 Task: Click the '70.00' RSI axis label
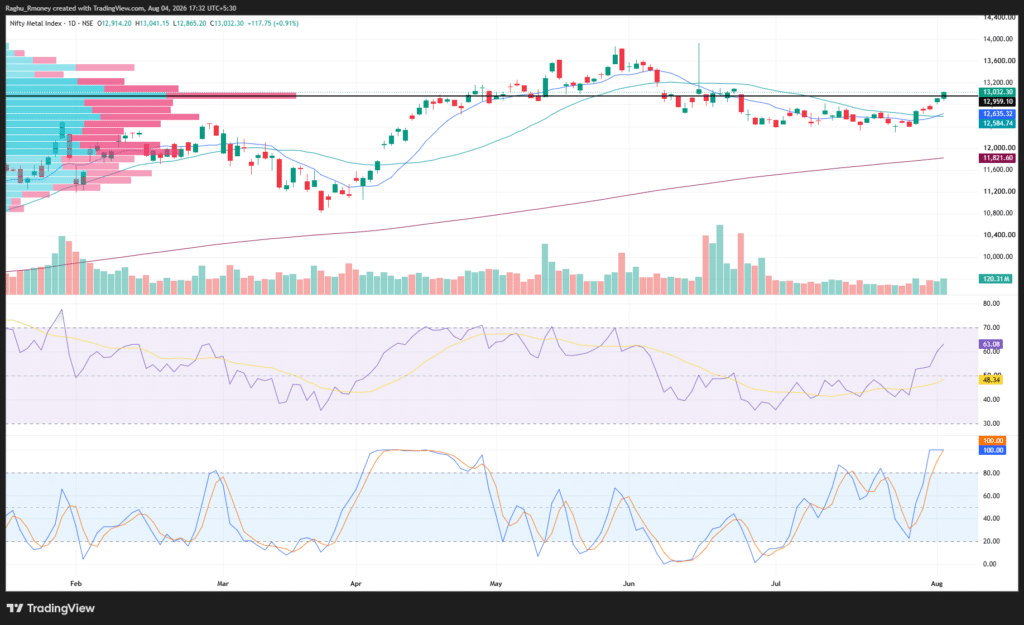(x=991, y=327)
